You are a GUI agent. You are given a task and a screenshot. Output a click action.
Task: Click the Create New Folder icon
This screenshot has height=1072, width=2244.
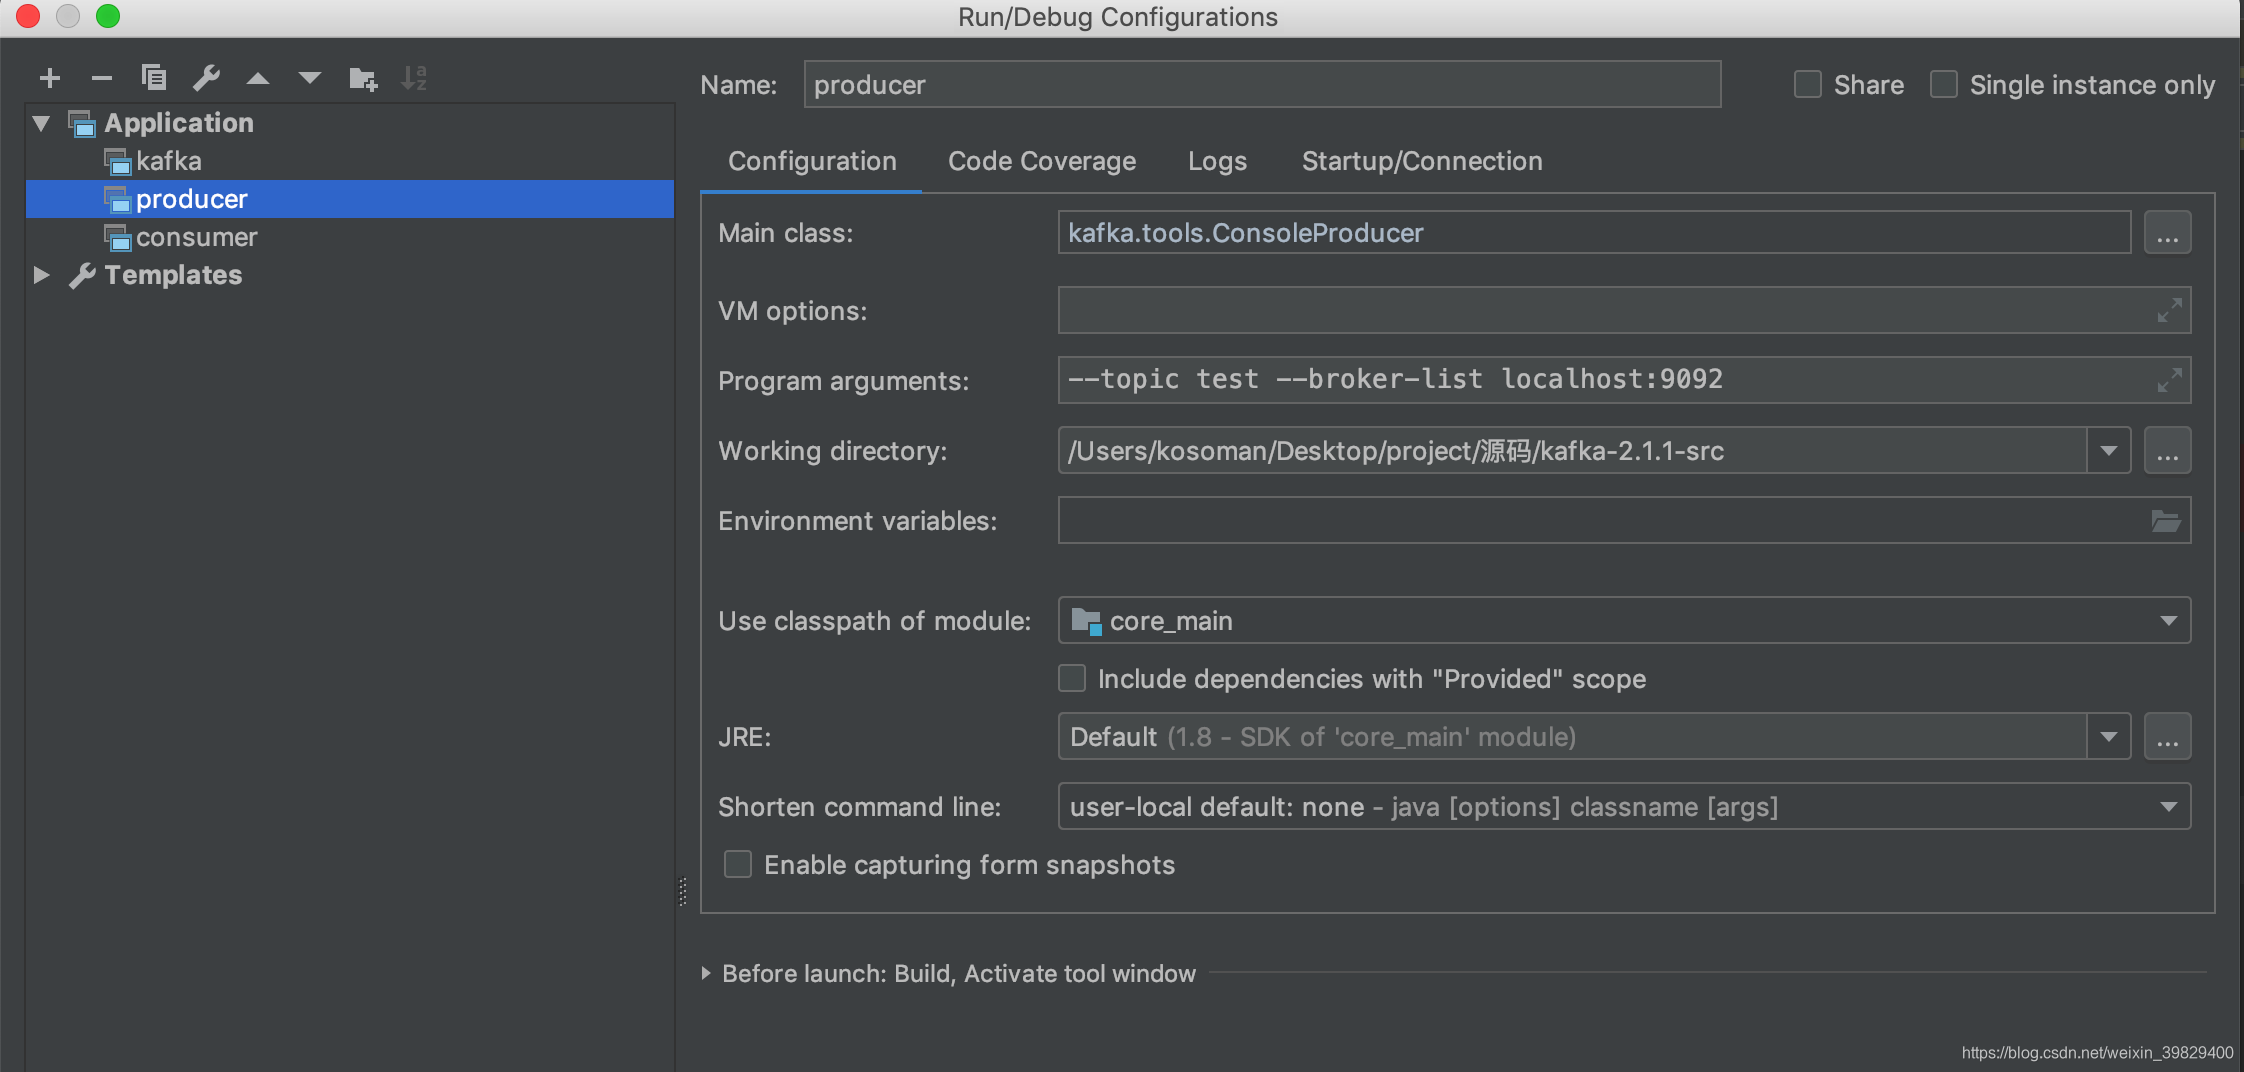[363, 78]
